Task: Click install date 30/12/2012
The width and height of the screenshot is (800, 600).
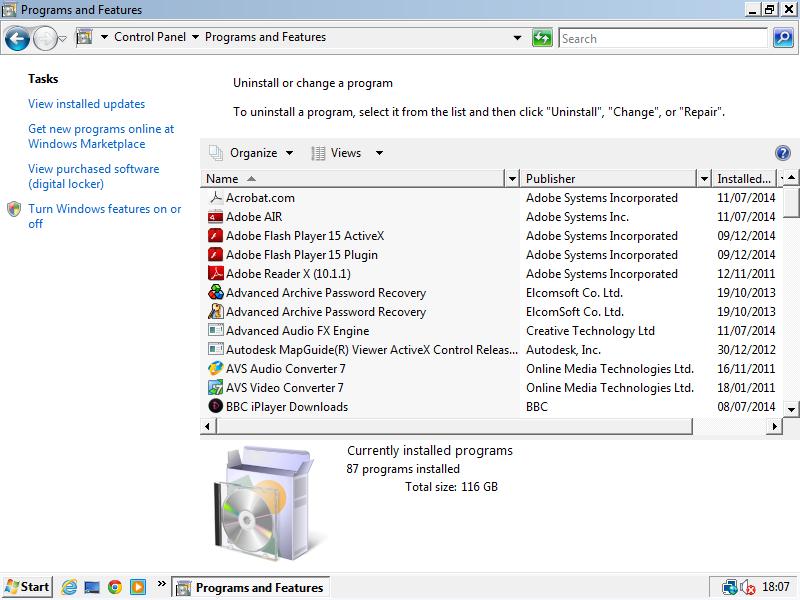Action: (746, 350)
